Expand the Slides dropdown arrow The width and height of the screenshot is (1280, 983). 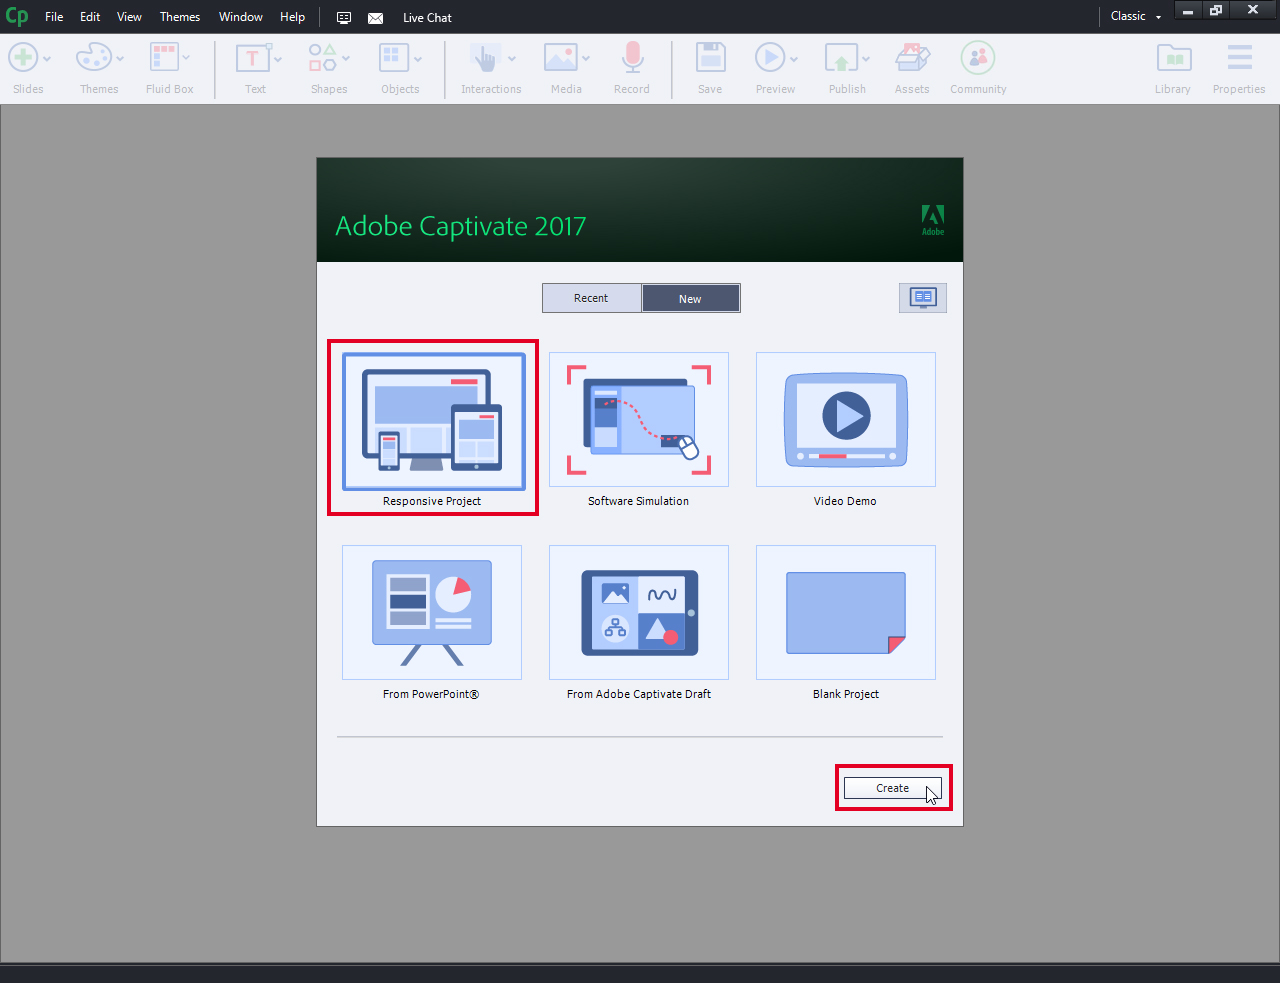coord(47,58)
